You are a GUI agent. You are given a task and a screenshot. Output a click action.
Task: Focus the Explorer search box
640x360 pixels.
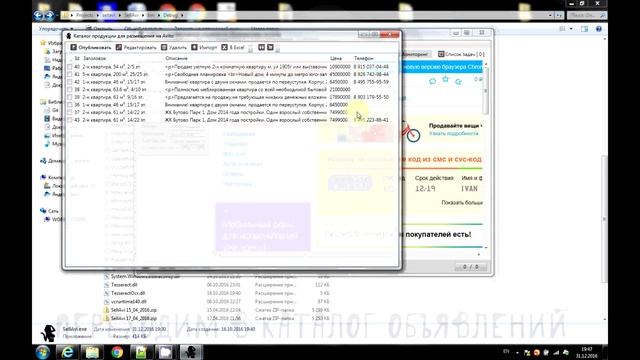coord(587,15)
